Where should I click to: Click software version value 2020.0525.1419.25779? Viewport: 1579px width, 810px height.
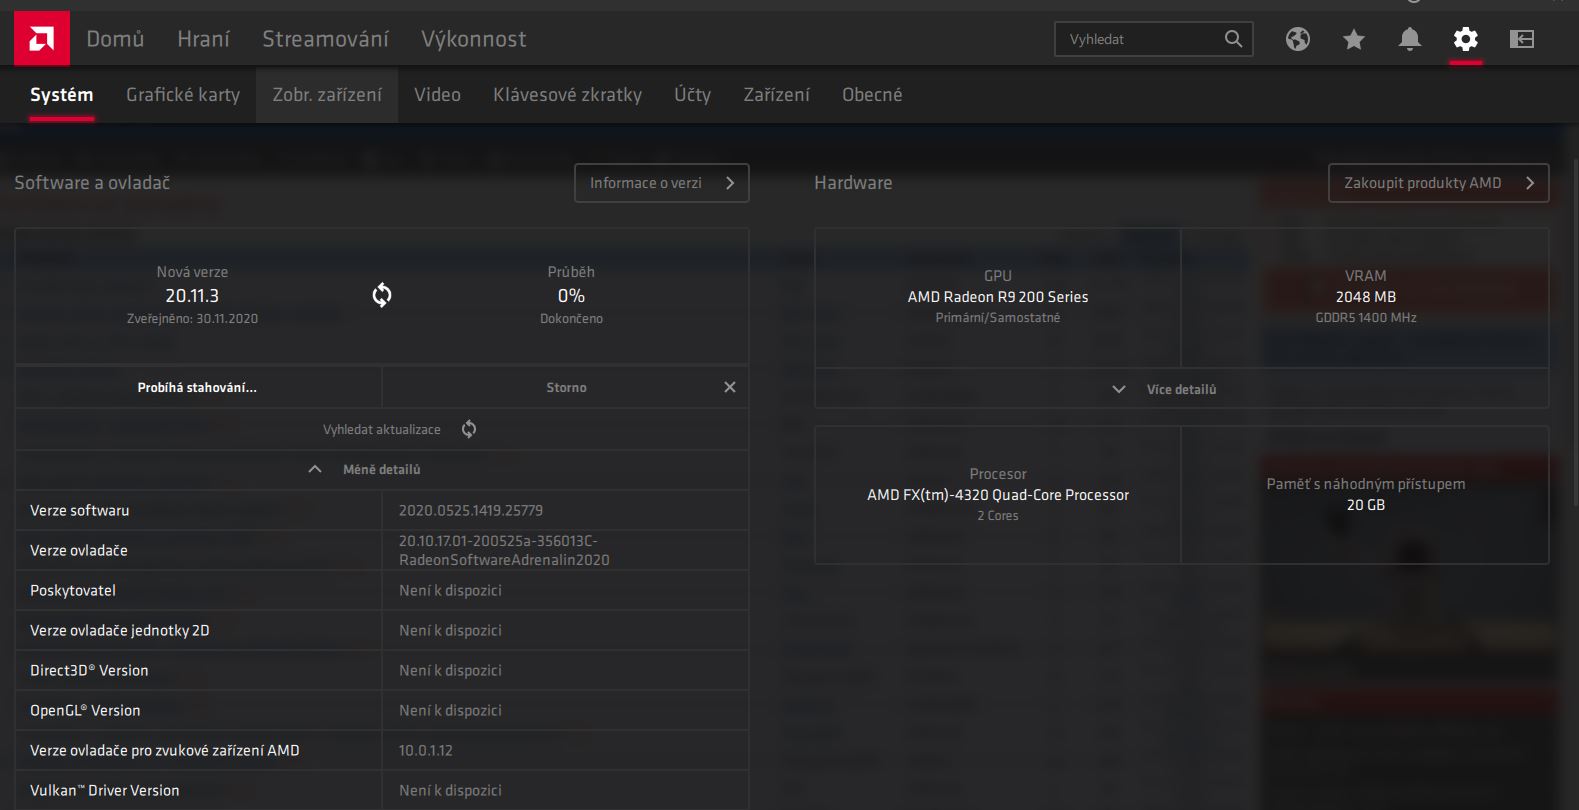tap(471, 510)
